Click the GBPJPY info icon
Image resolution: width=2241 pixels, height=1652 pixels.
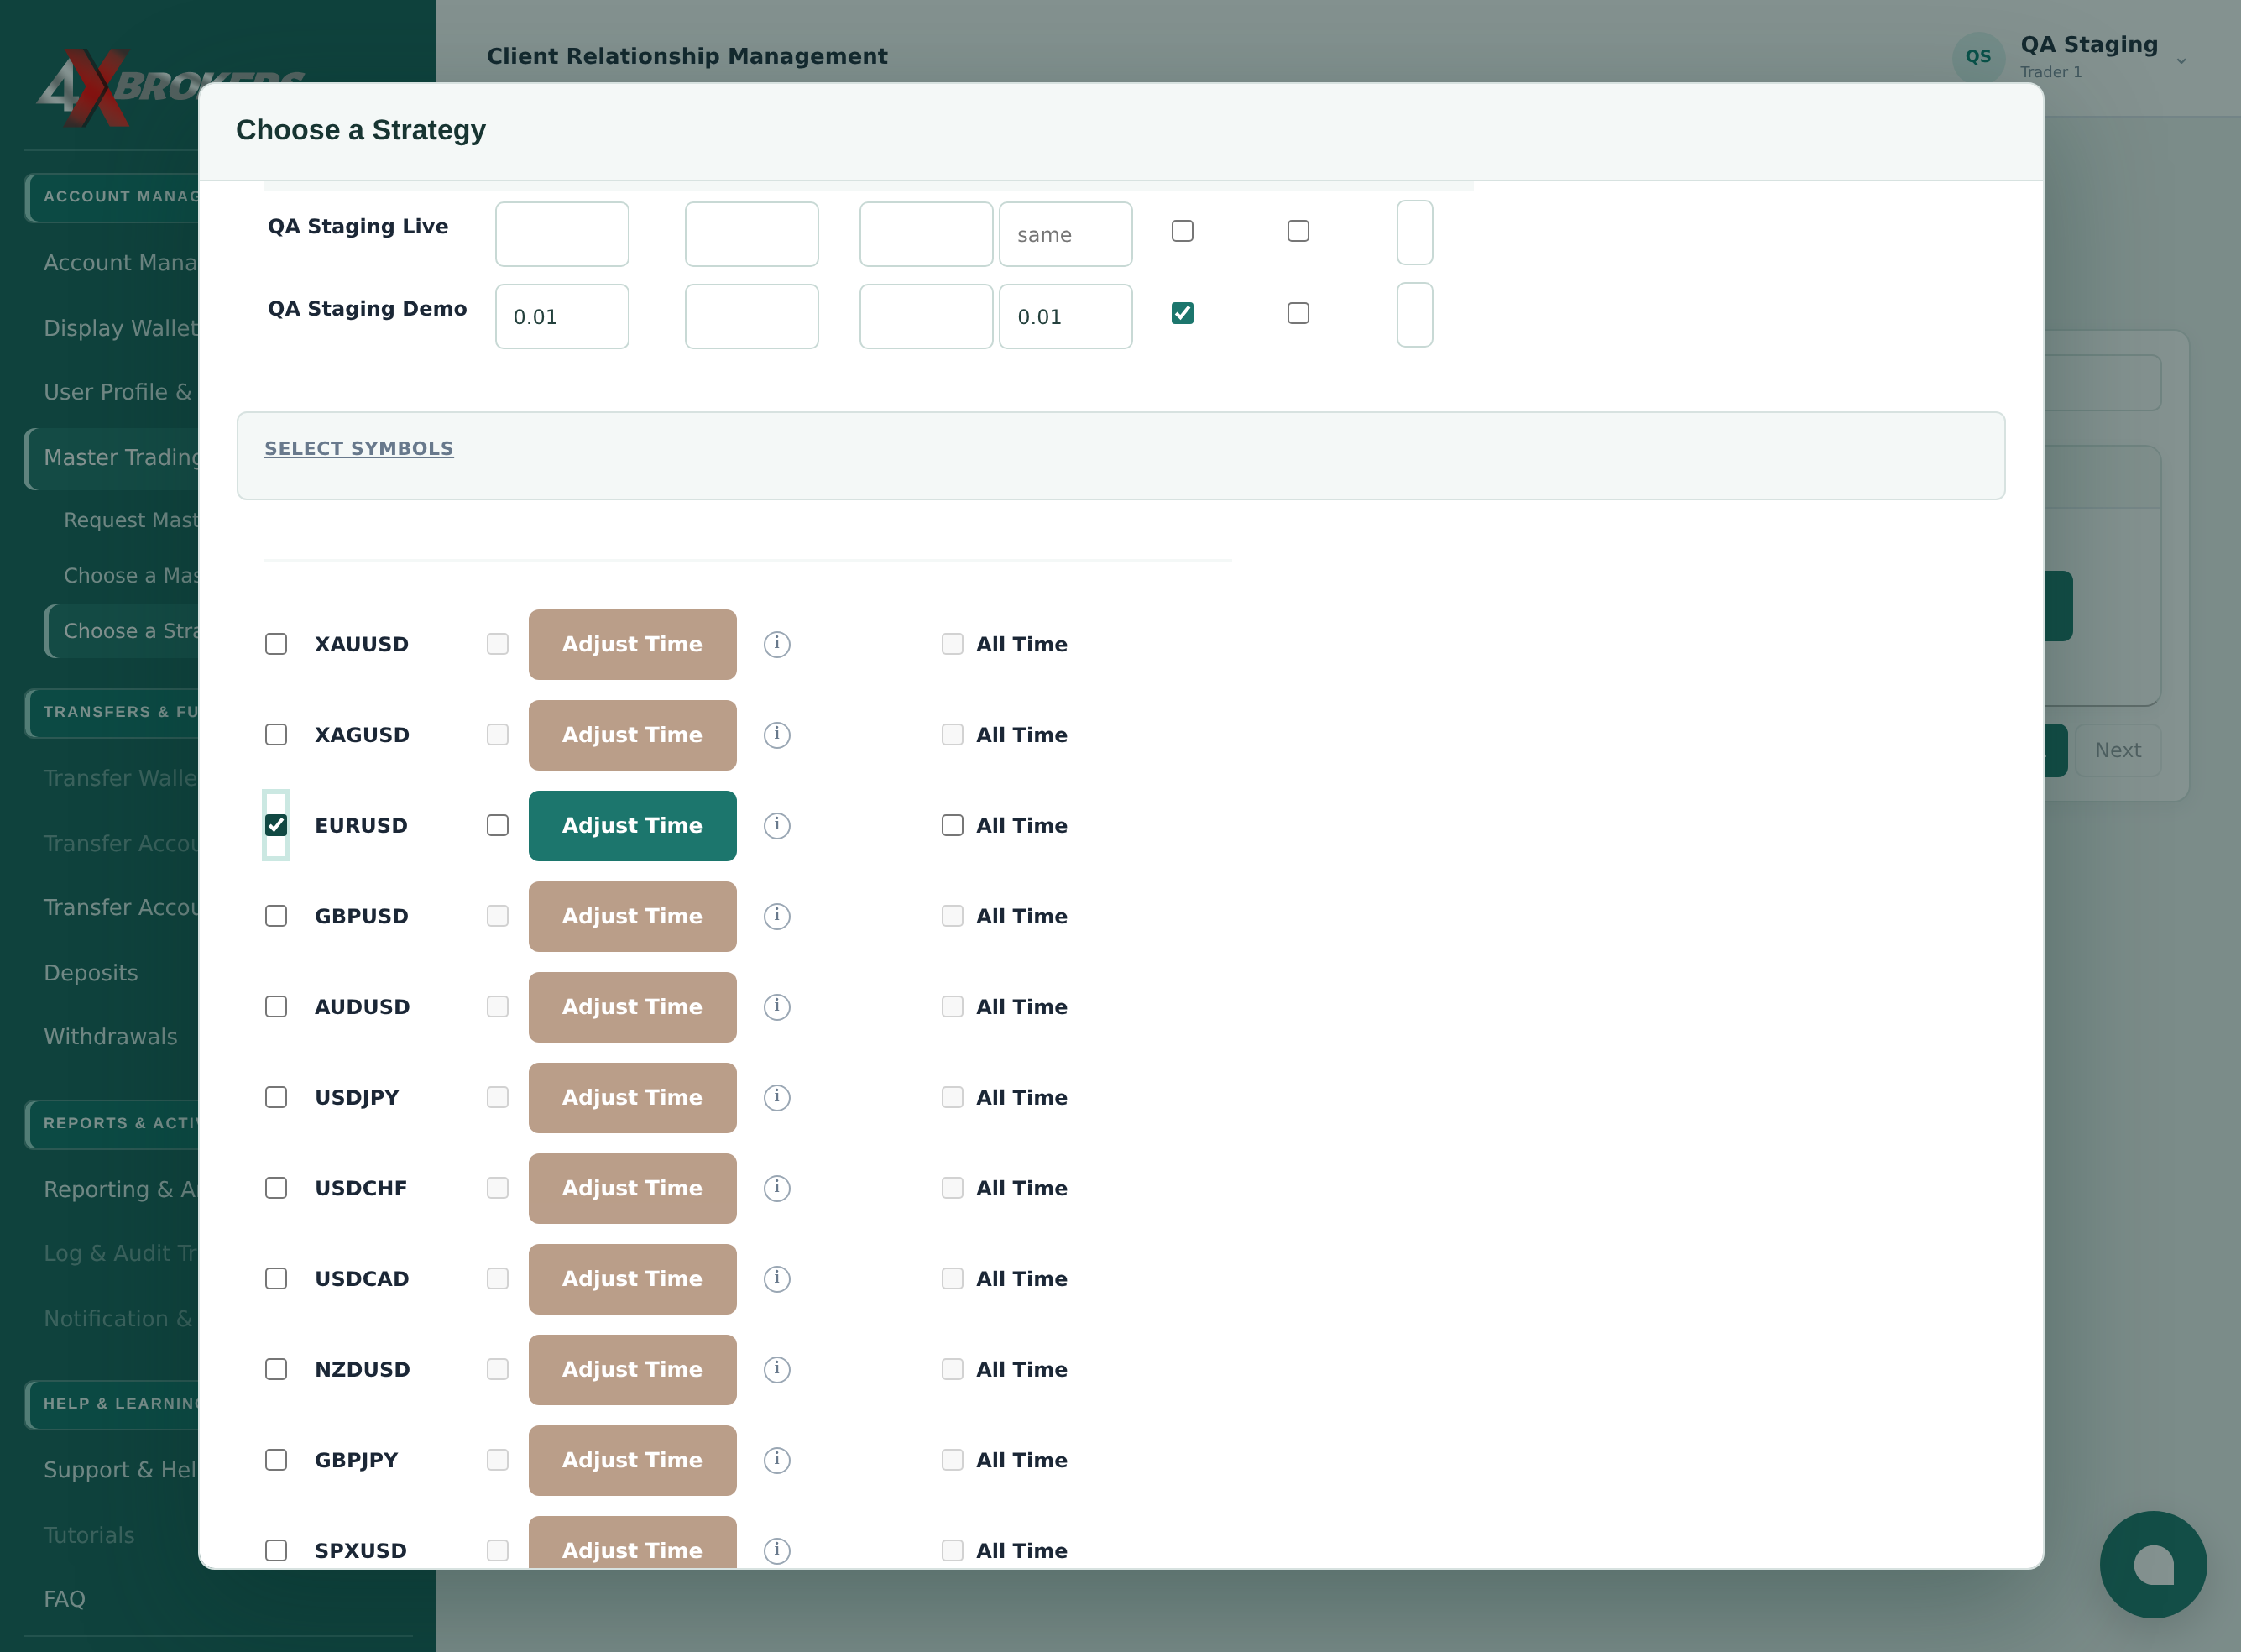pyautogui.click(x=777, y=1460)
